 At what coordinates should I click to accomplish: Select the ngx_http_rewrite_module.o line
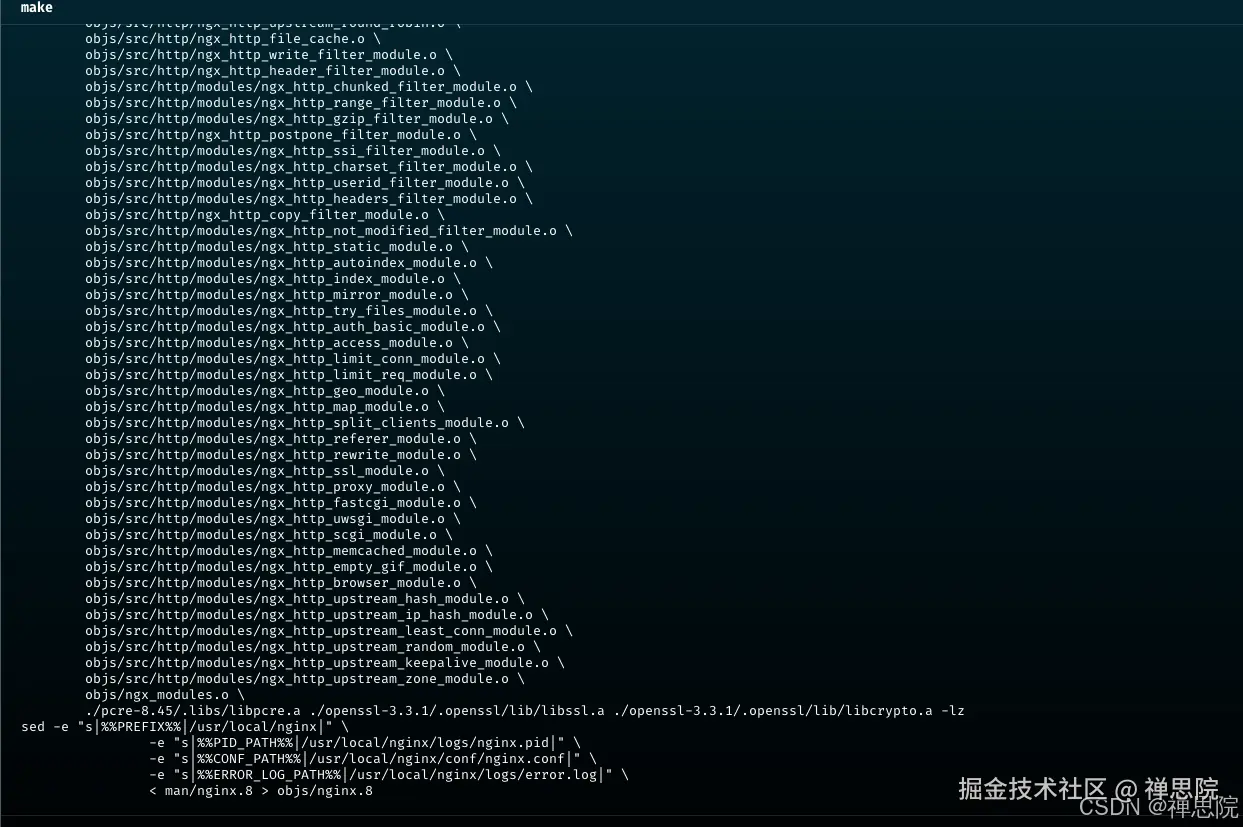click(x=280, y=455)
